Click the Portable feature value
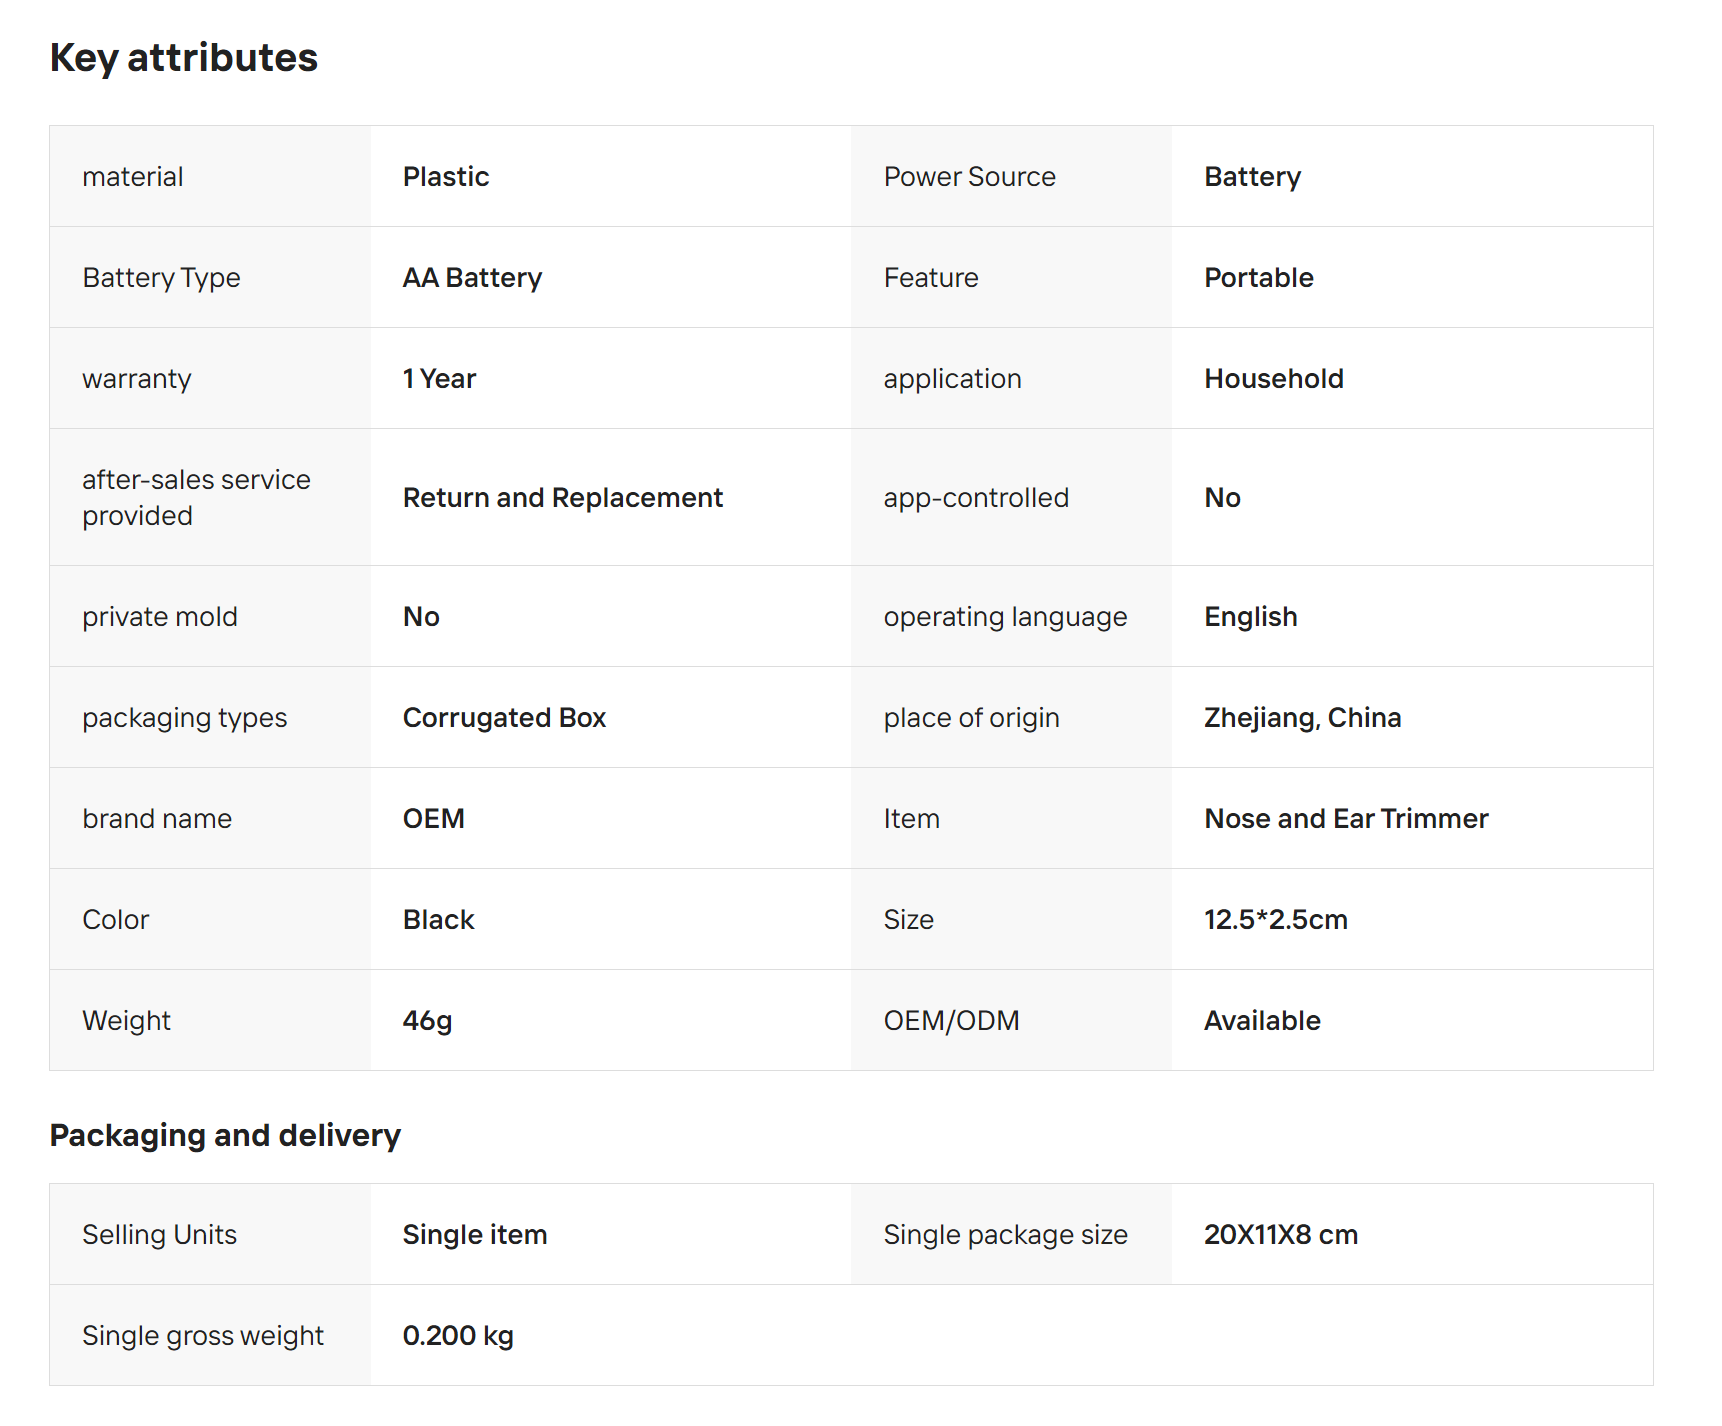This screenshot has height=1426, width=1722. pyautogui.click(x=1258, y=278)
